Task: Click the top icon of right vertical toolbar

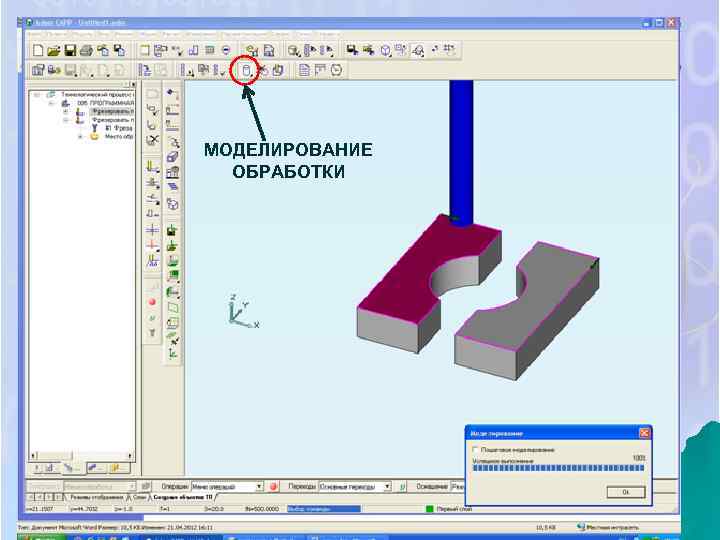Action: [172, 94]
